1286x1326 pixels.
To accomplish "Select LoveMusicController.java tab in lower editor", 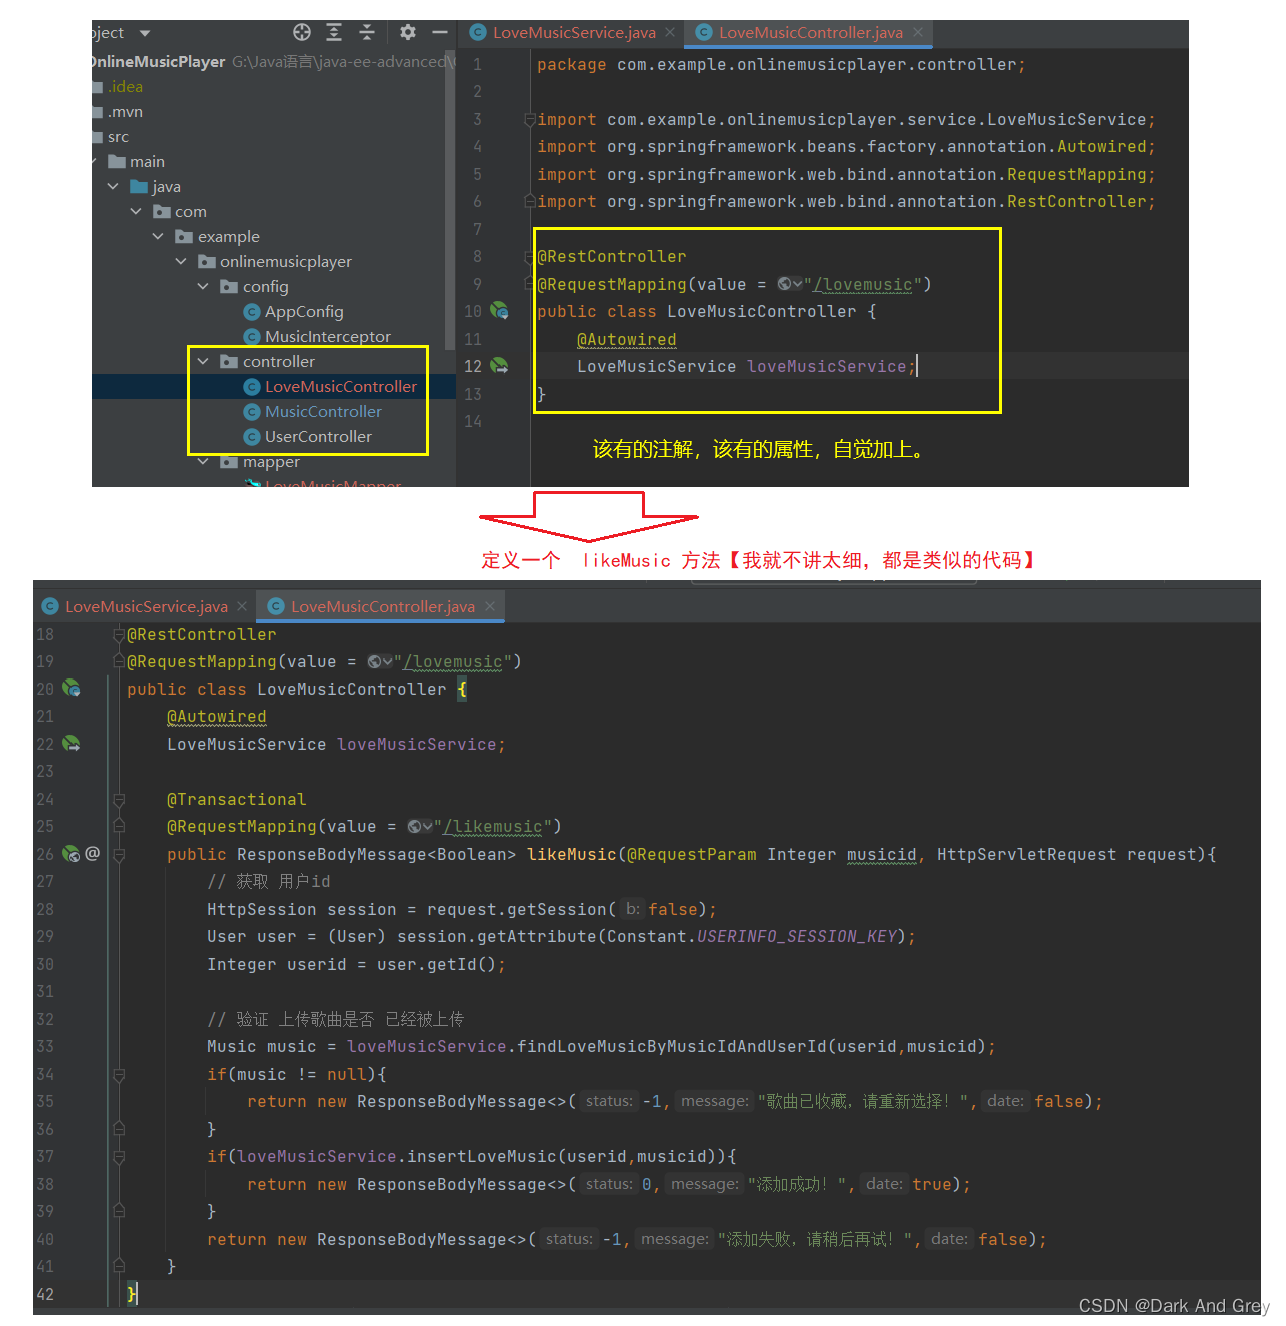I will click(383, 606).
